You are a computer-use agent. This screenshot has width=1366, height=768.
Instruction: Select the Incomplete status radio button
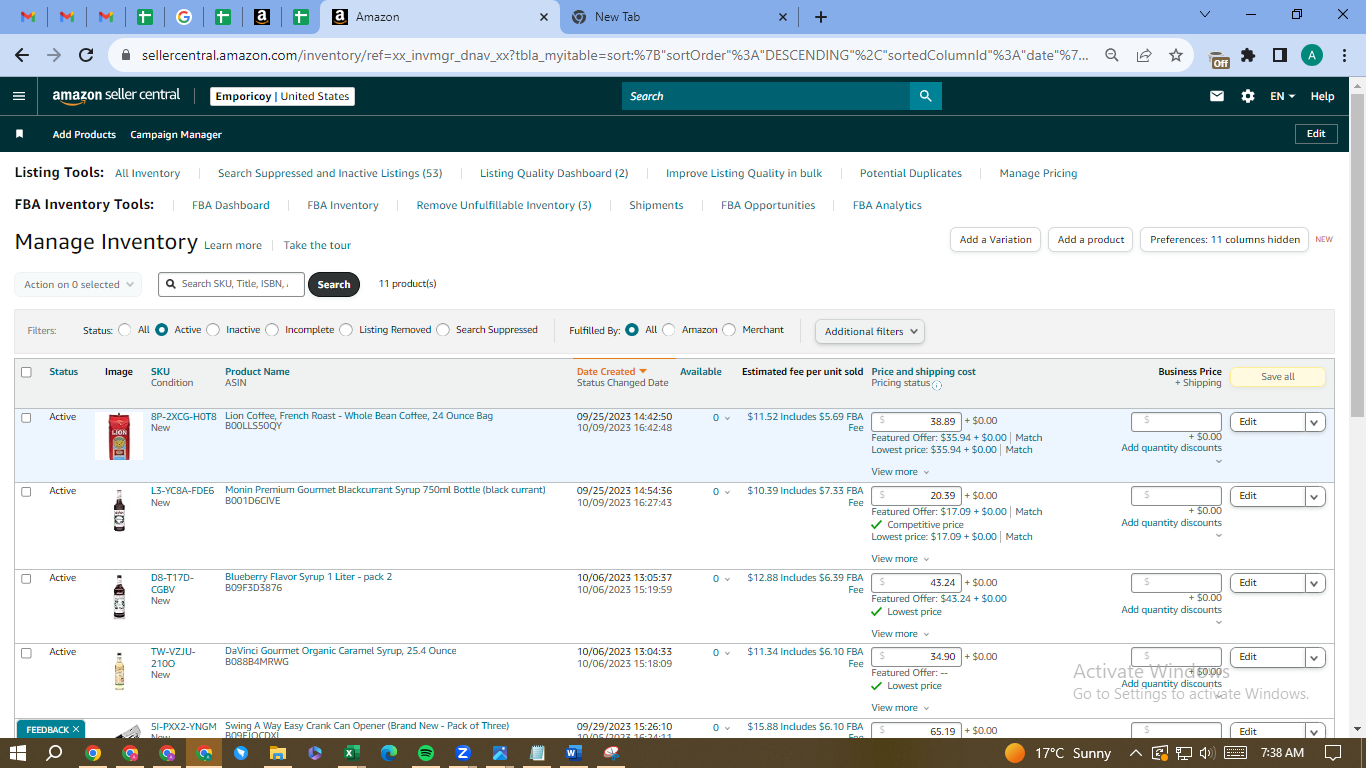272,330
